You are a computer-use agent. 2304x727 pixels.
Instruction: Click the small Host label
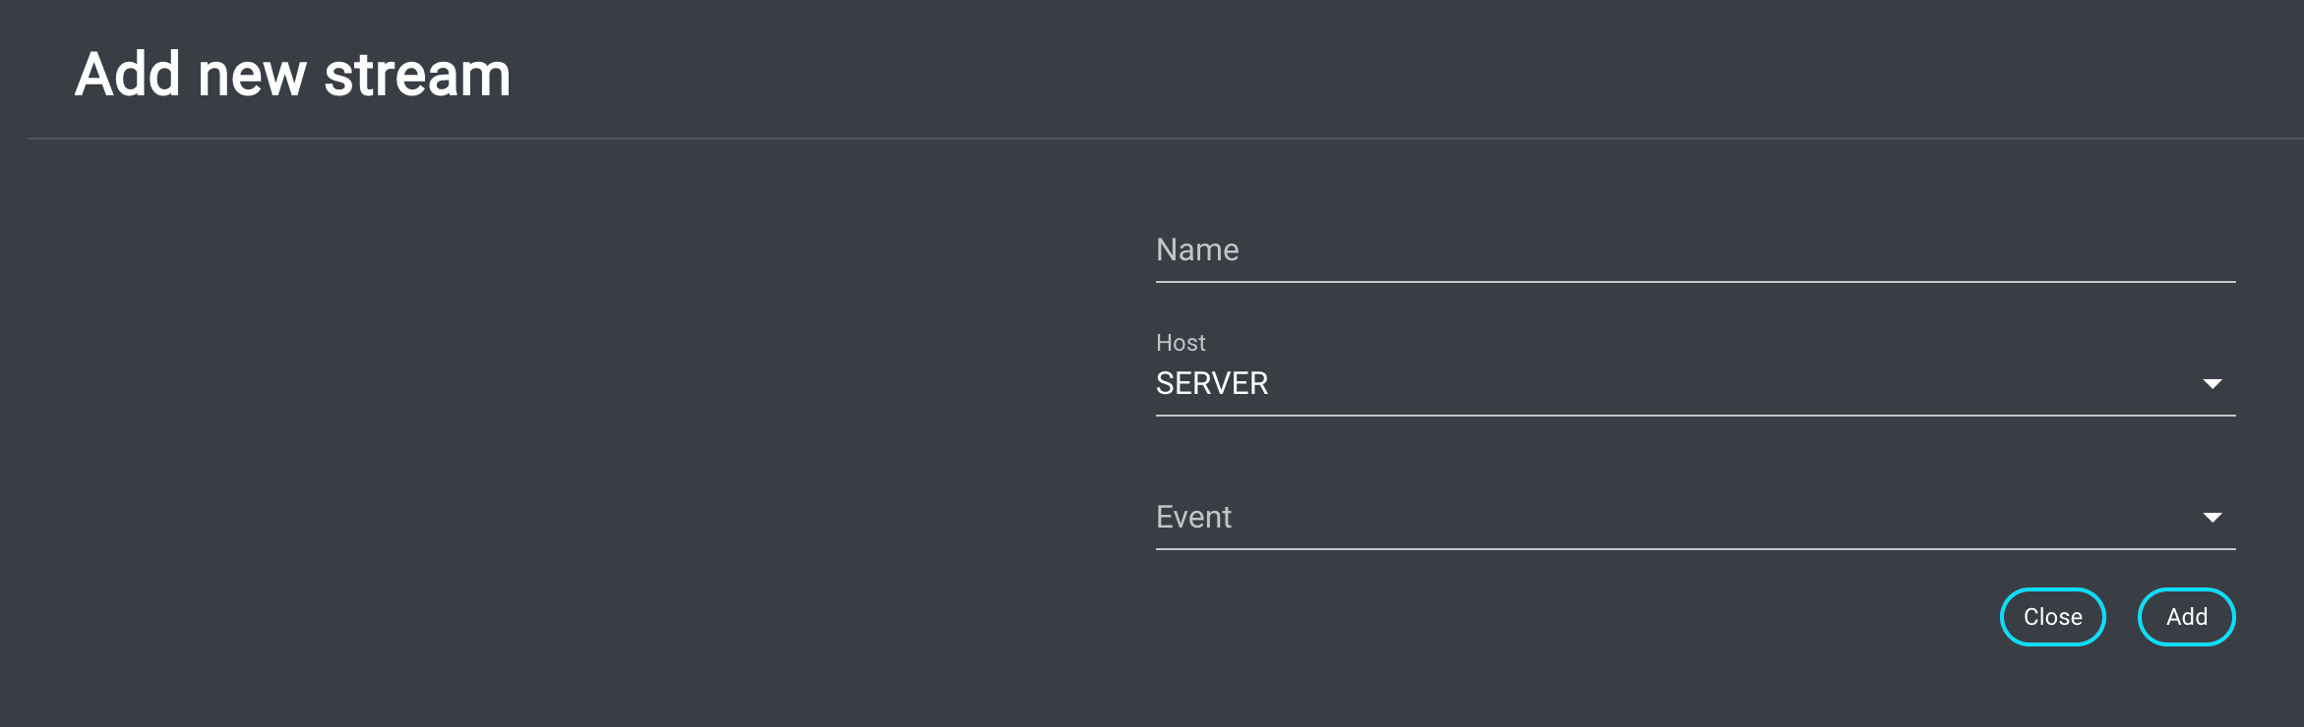click(1180, 343)
